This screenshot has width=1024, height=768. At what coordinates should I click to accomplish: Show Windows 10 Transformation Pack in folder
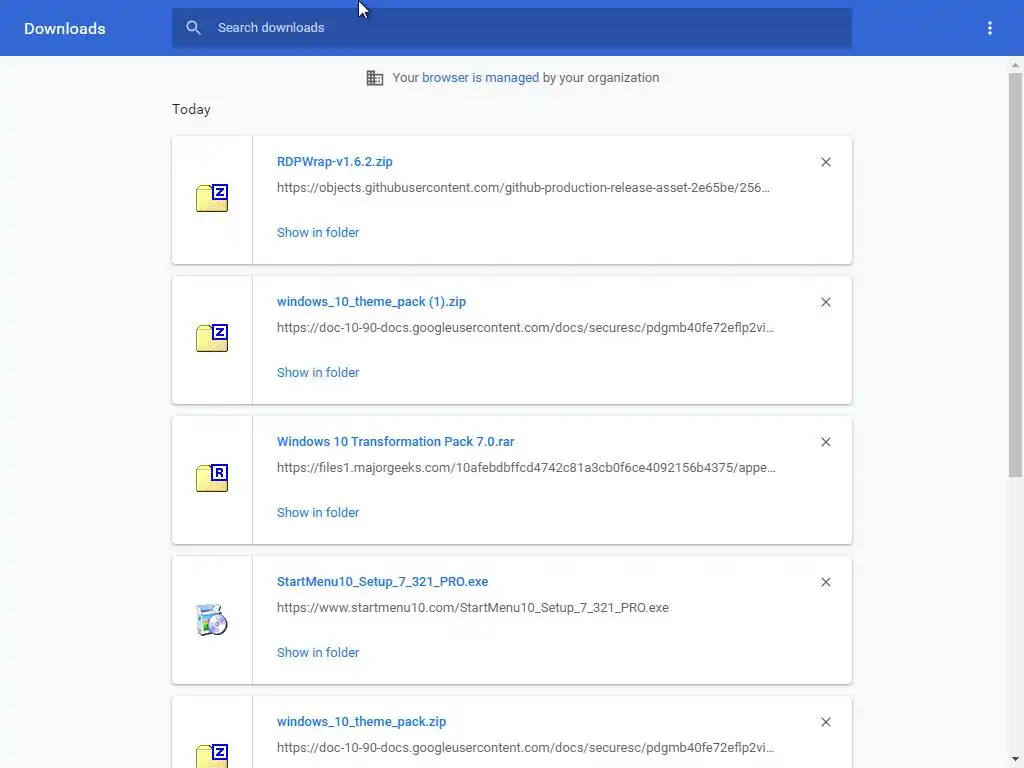[x=317, y=513]
